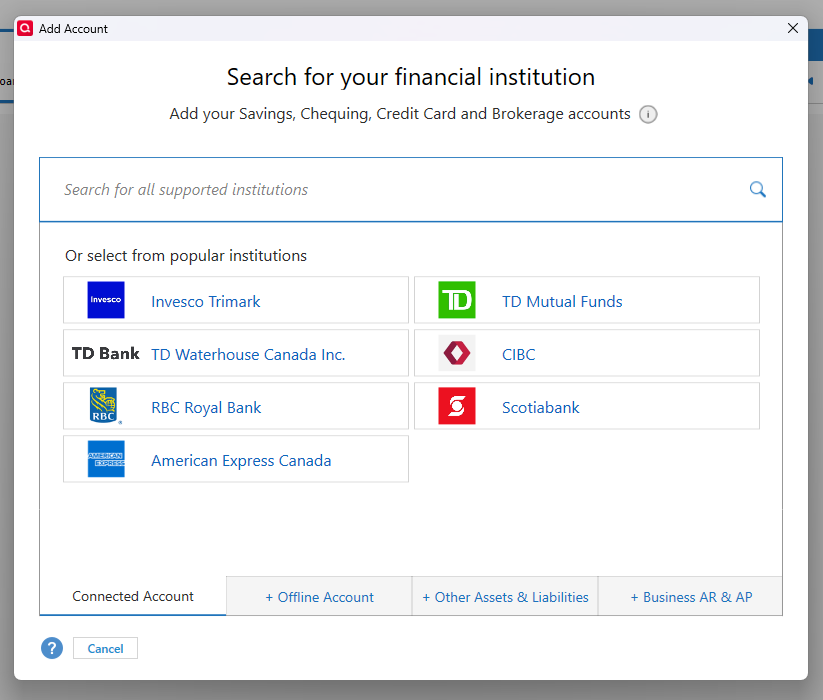Switch to the Connected Account tab
The height and width of the screenshot is (700, 823).
coord(133,596)
